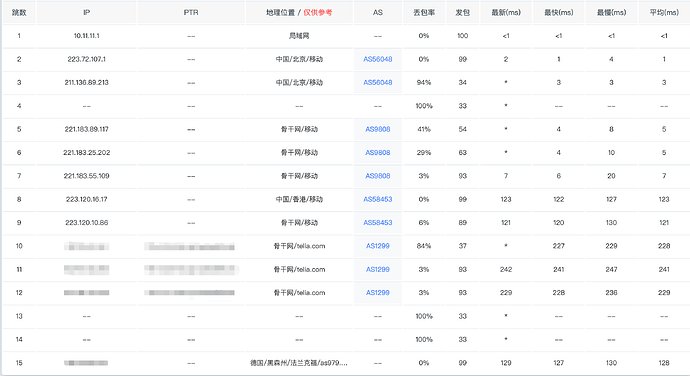Click the 发包 column header
The image size is (690, 376).
point(462,12)
